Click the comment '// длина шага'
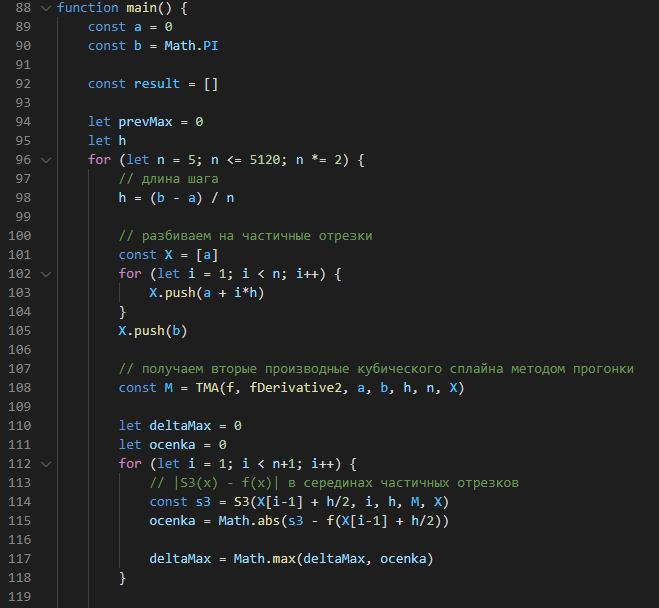 [169, 179]
